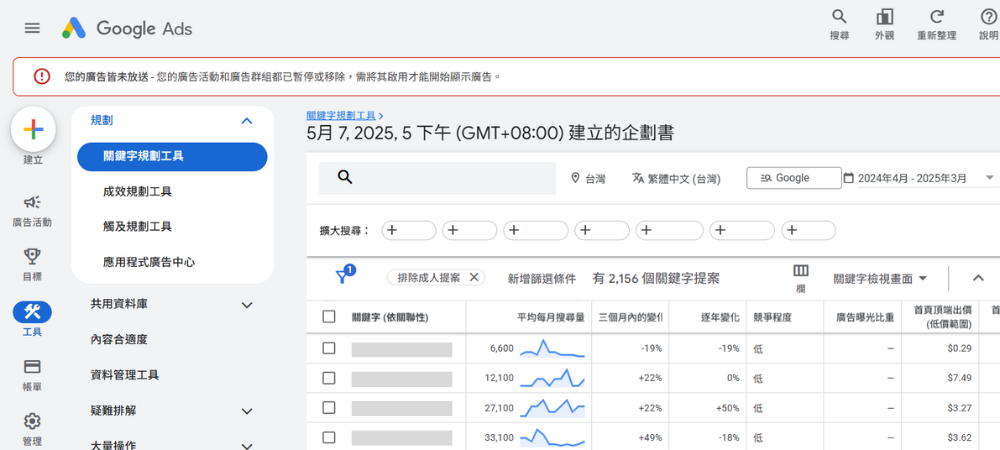Click the $7.49 bid cell

[959, 378]
